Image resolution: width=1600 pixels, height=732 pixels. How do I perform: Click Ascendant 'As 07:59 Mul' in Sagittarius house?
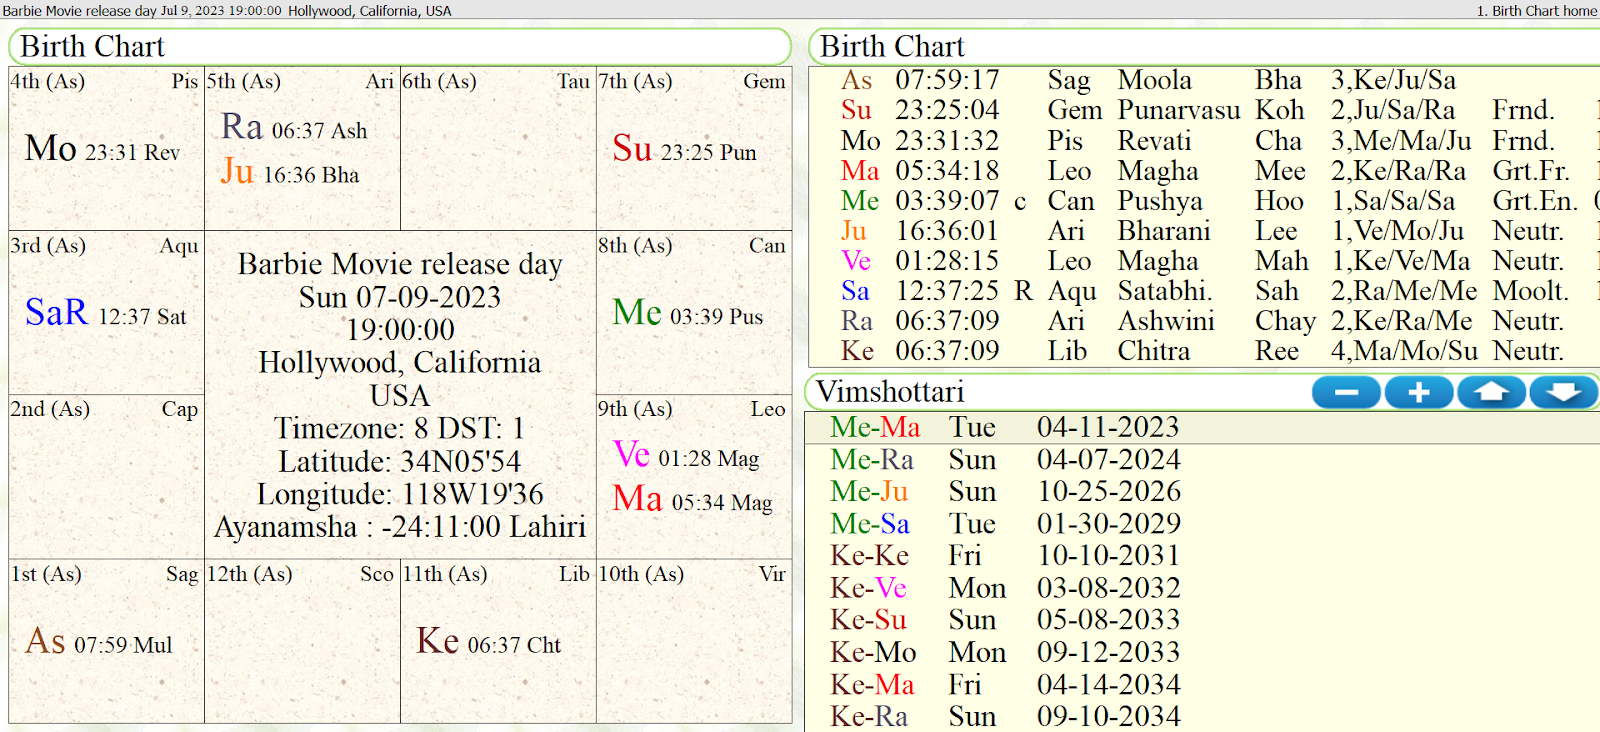[x=99, y=641]
